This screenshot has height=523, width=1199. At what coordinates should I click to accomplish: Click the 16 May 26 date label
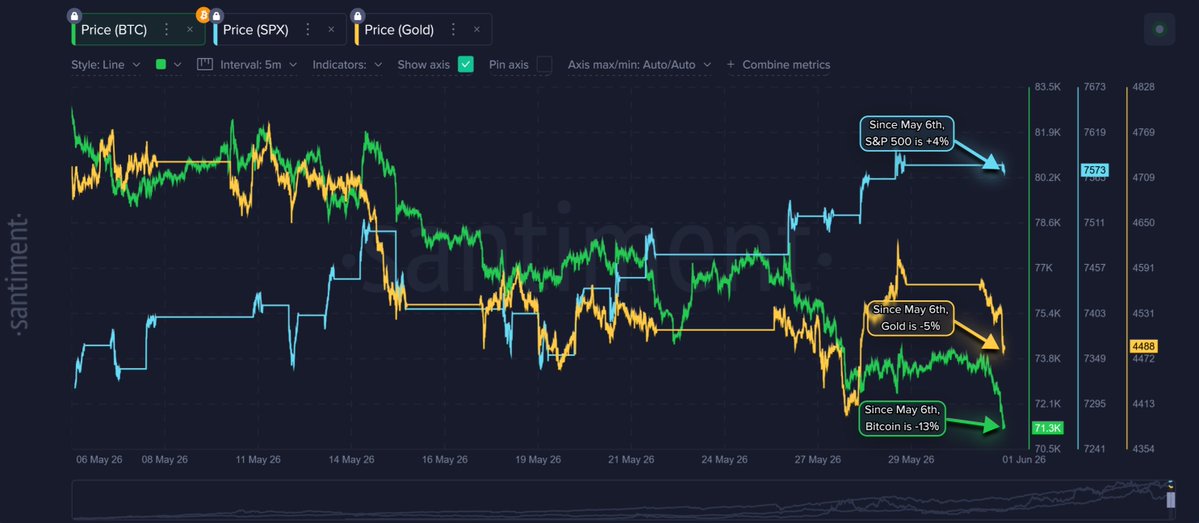(x=446, y=460)
